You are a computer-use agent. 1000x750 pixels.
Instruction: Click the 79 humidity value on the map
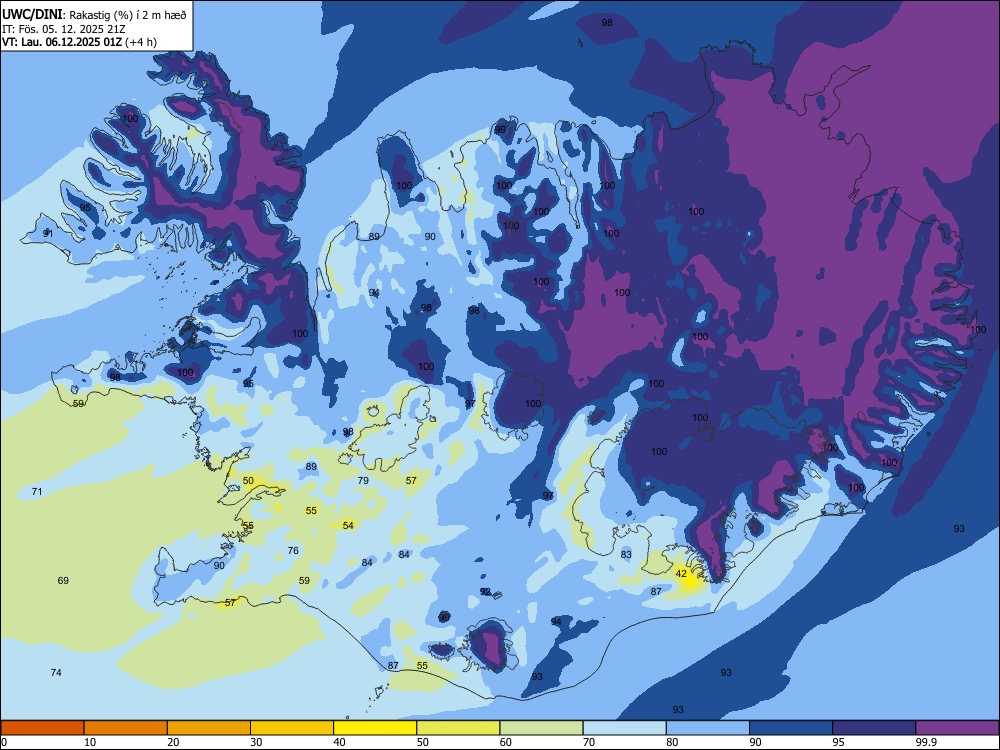coord(363,480)
